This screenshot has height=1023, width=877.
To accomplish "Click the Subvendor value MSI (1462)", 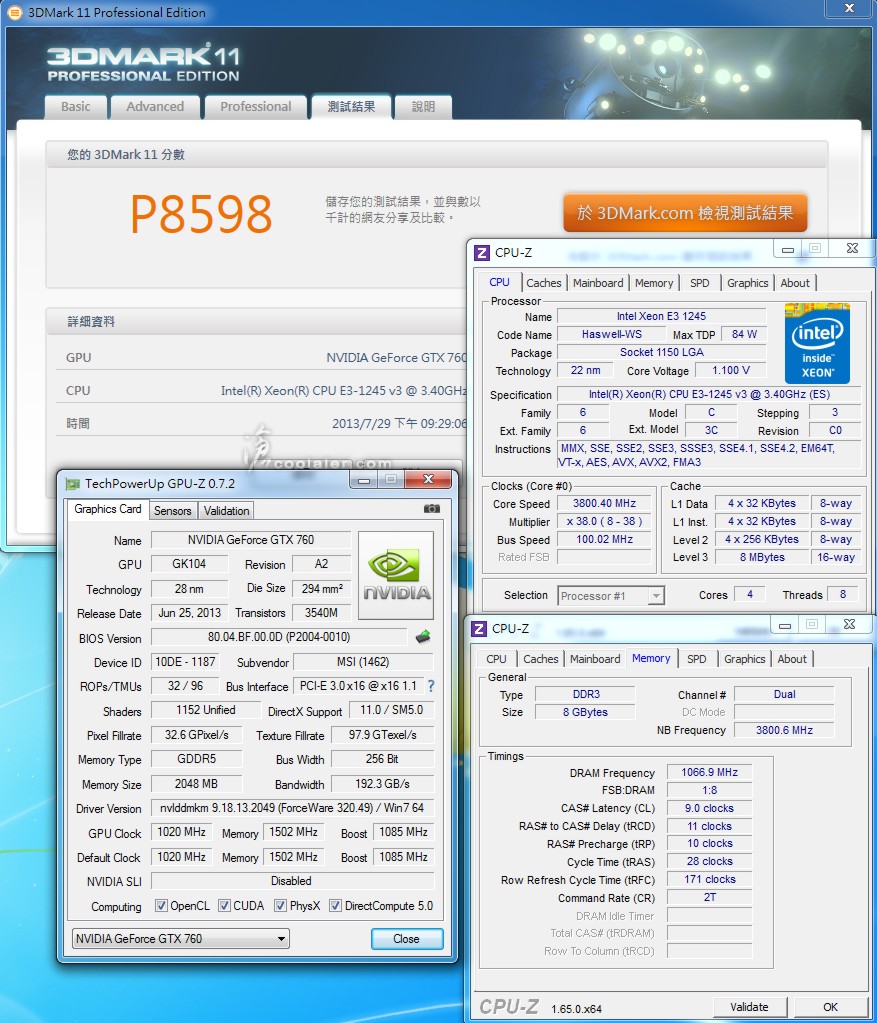I will 363,662.
